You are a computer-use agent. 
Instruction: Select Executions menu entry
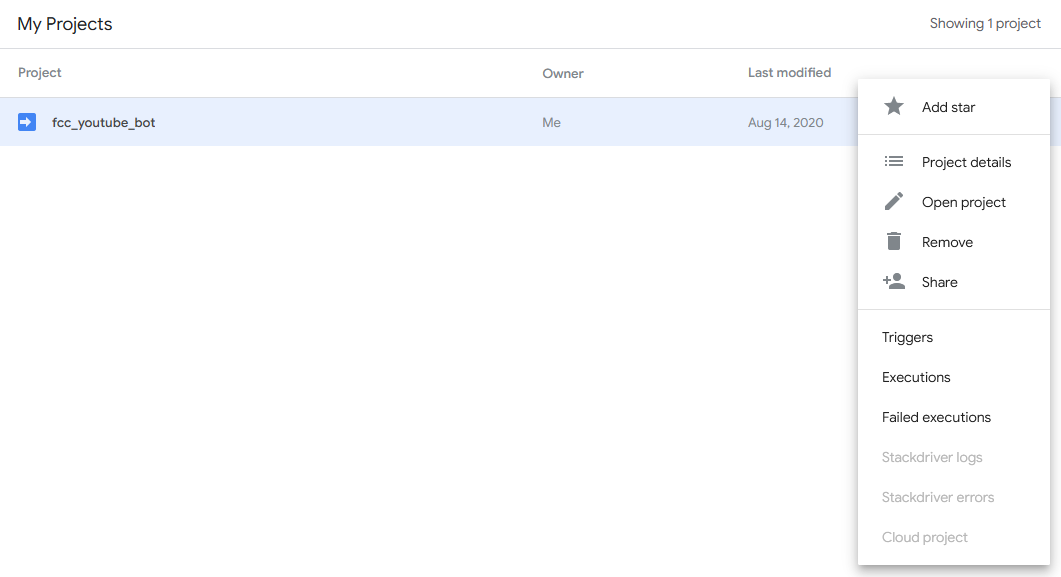click(954, 377)
